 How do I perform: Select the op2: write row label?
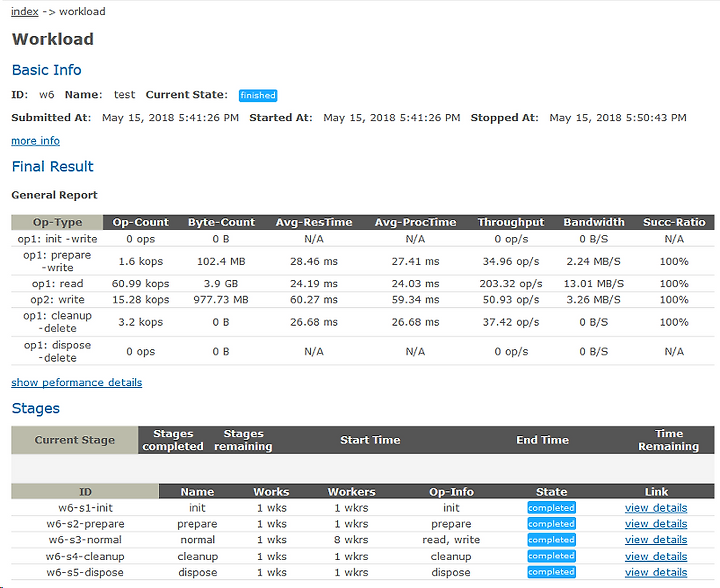click(57, 300)
